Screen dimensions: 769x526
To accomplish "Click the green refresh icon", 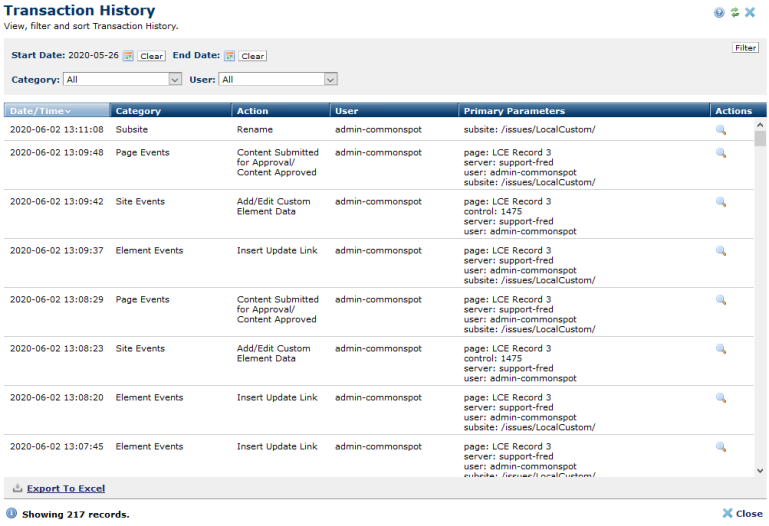I will click(734, 12).
